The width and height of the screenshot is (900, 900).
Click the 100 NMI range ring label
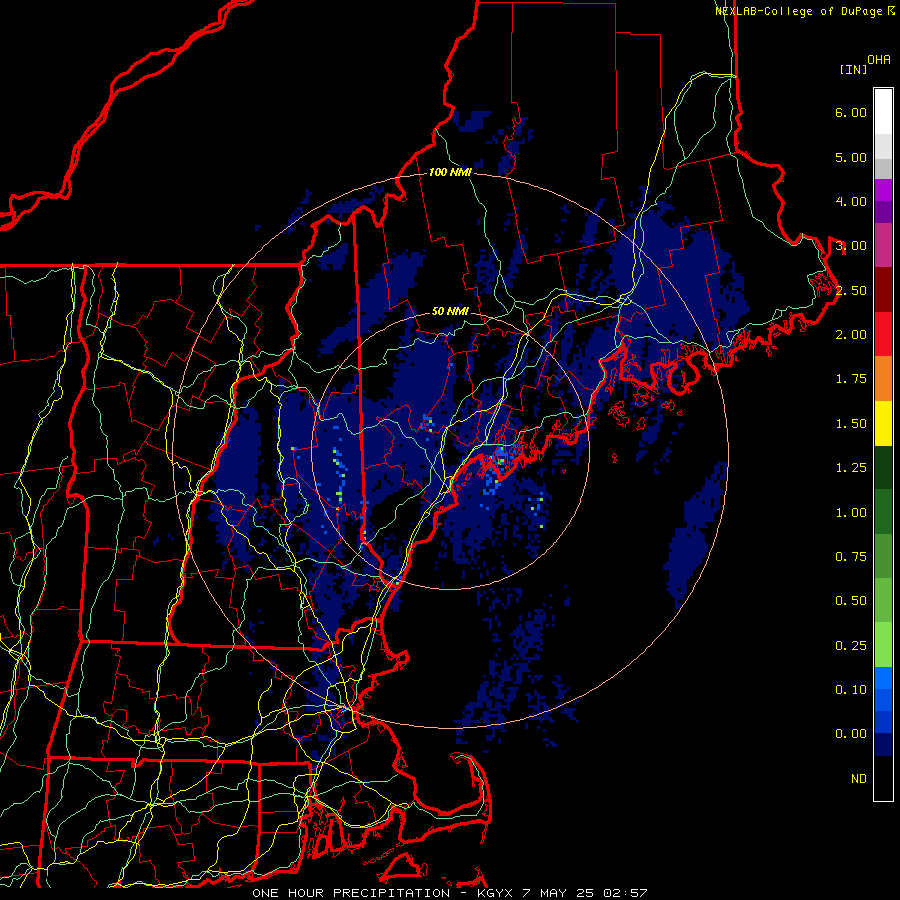click(450, 172)
